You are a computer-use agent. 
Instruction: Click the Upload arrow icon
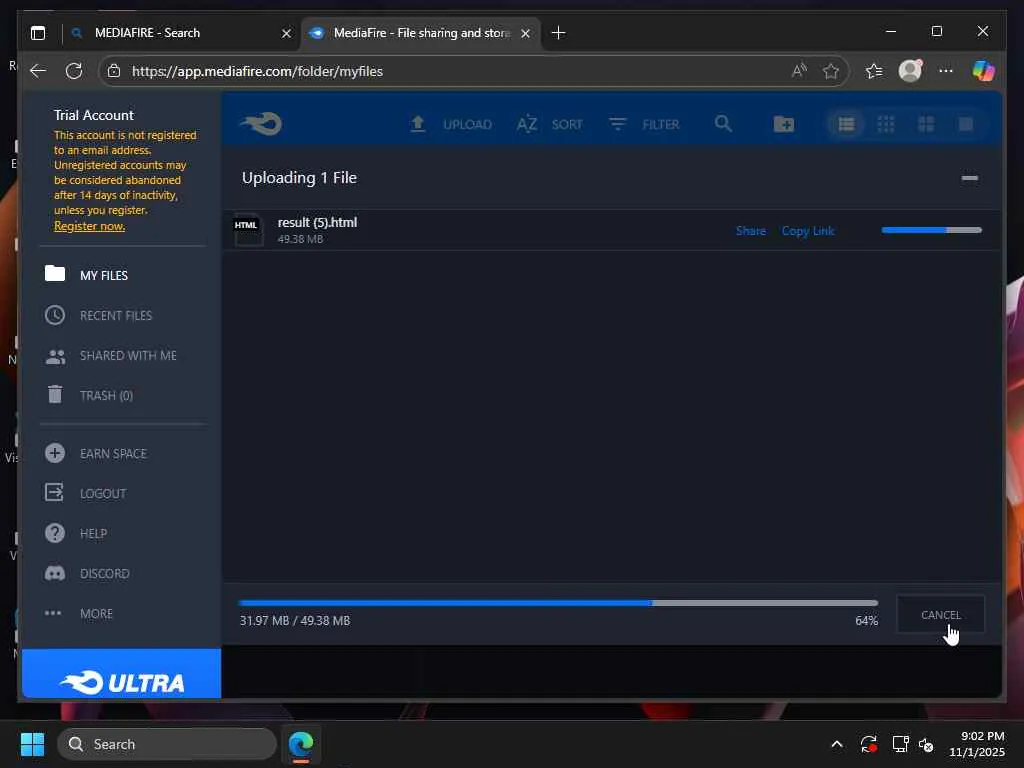[x=418, y=123]
